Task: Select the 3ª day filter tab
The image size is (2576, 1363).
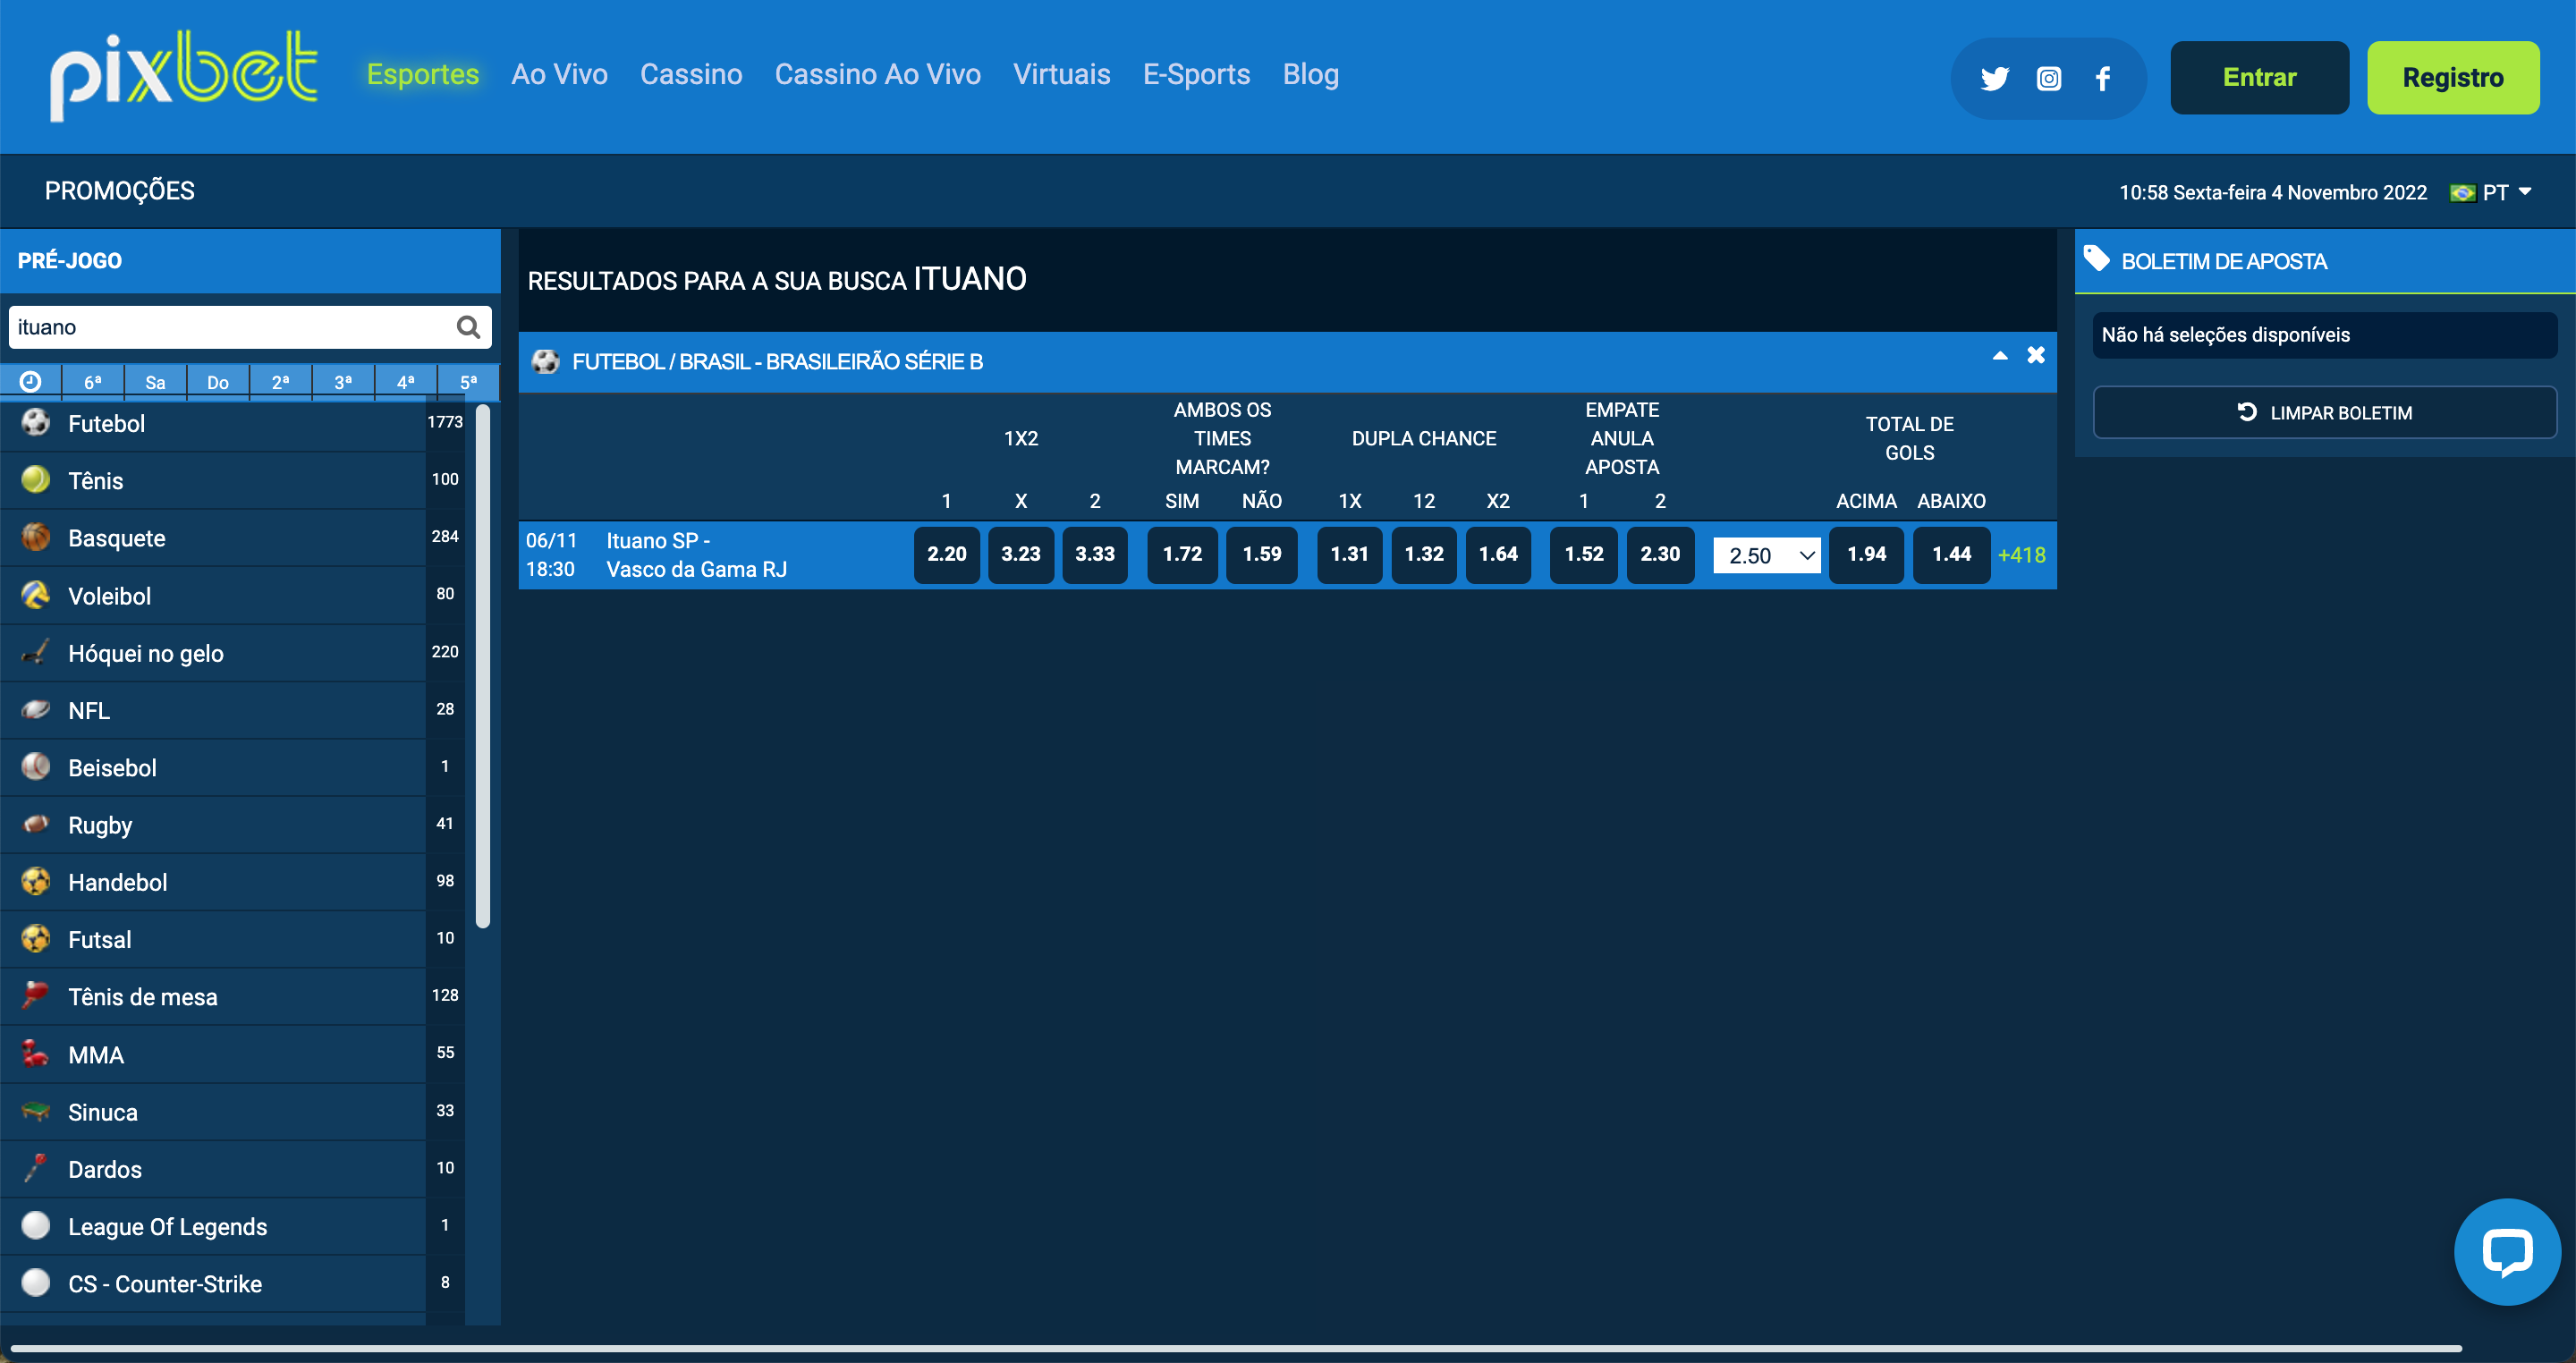Action: click(343, 382)
